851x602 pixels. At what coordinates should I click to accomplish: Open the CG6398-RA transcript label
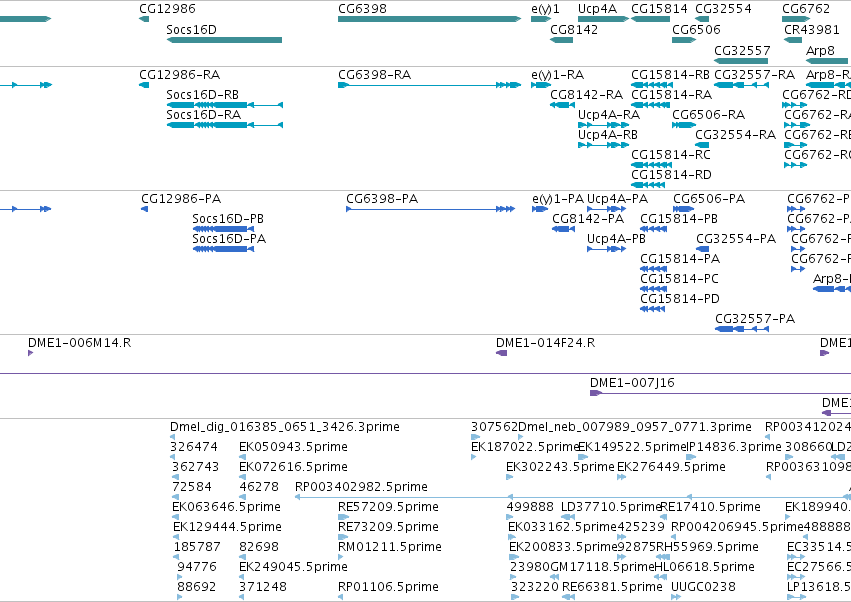click(x=374, y=74)
